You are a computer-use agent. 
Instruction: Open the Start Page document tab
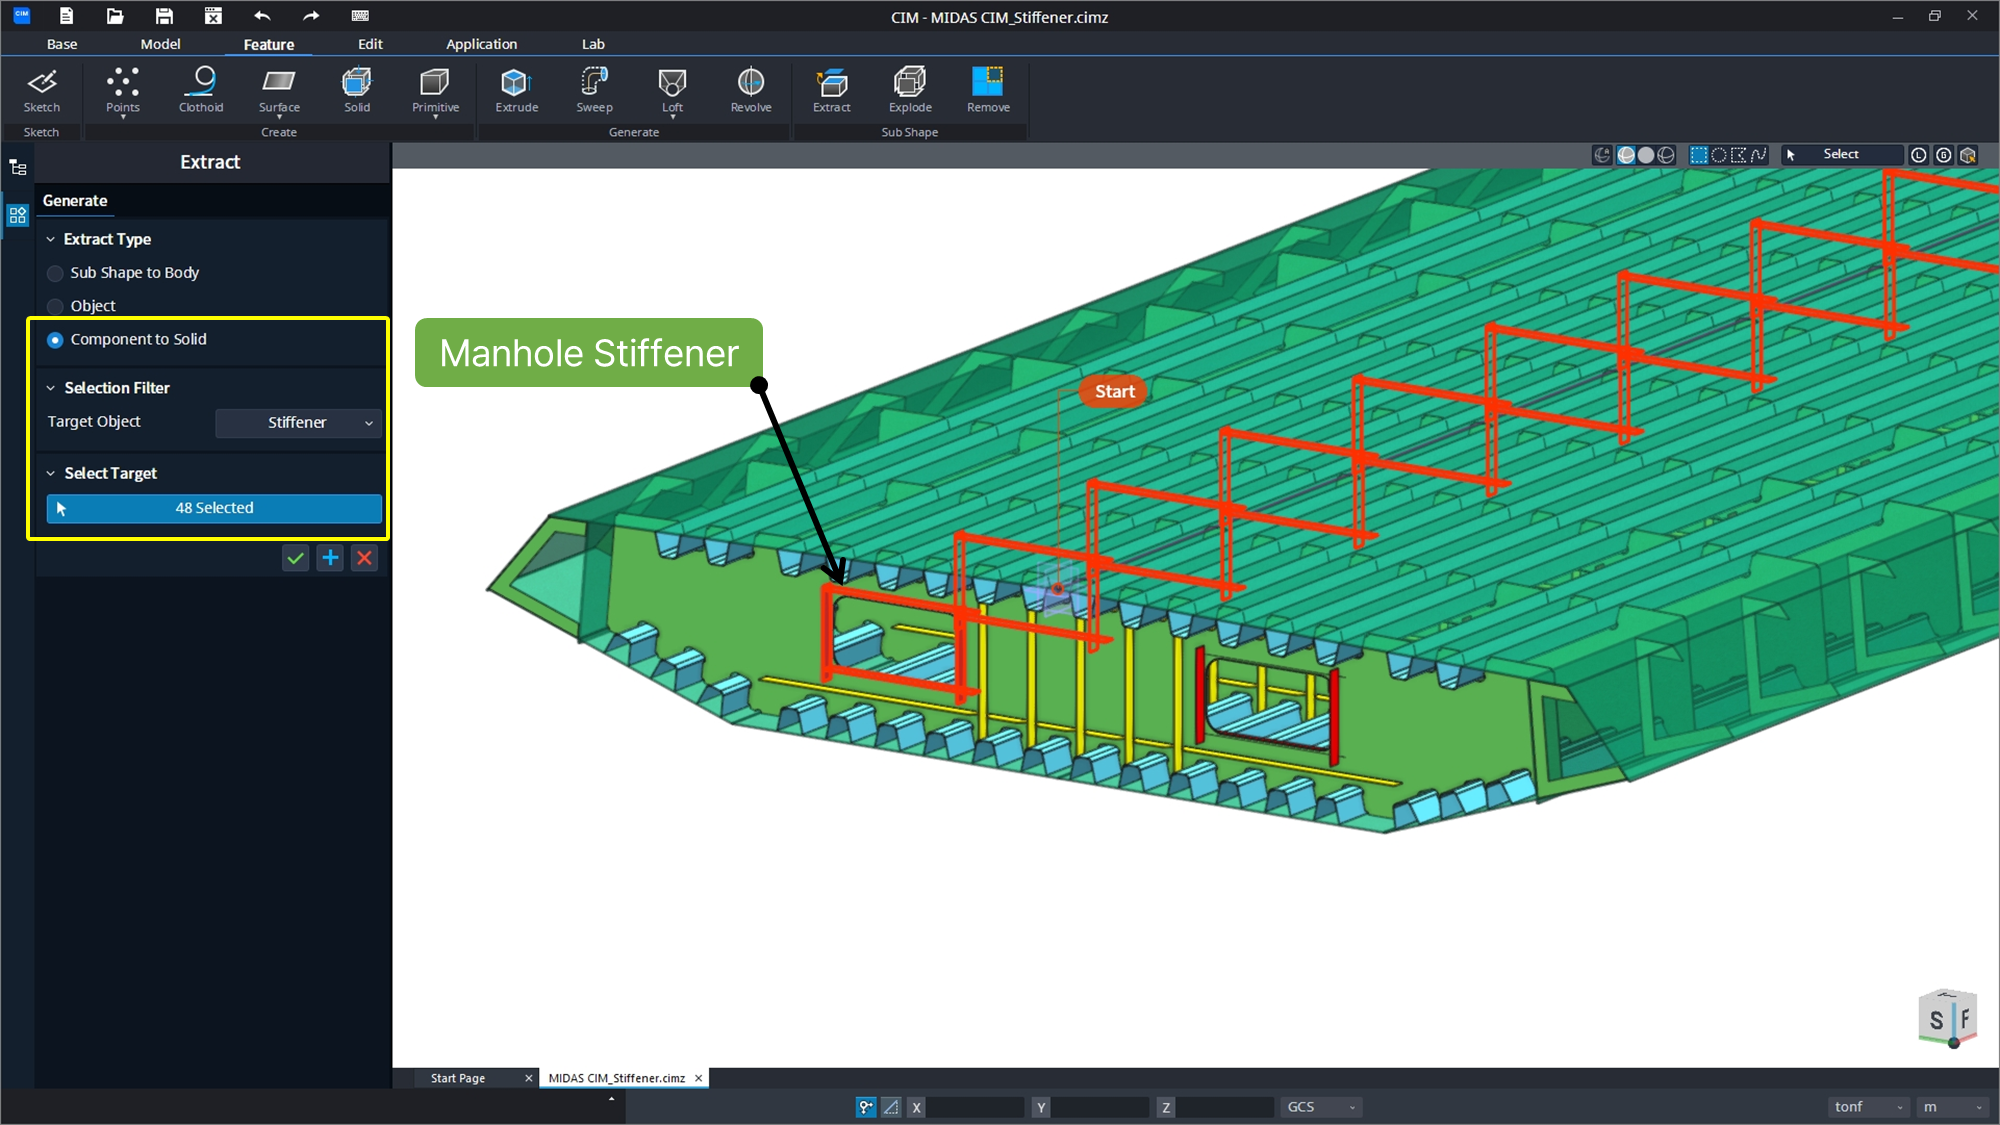458,1078
